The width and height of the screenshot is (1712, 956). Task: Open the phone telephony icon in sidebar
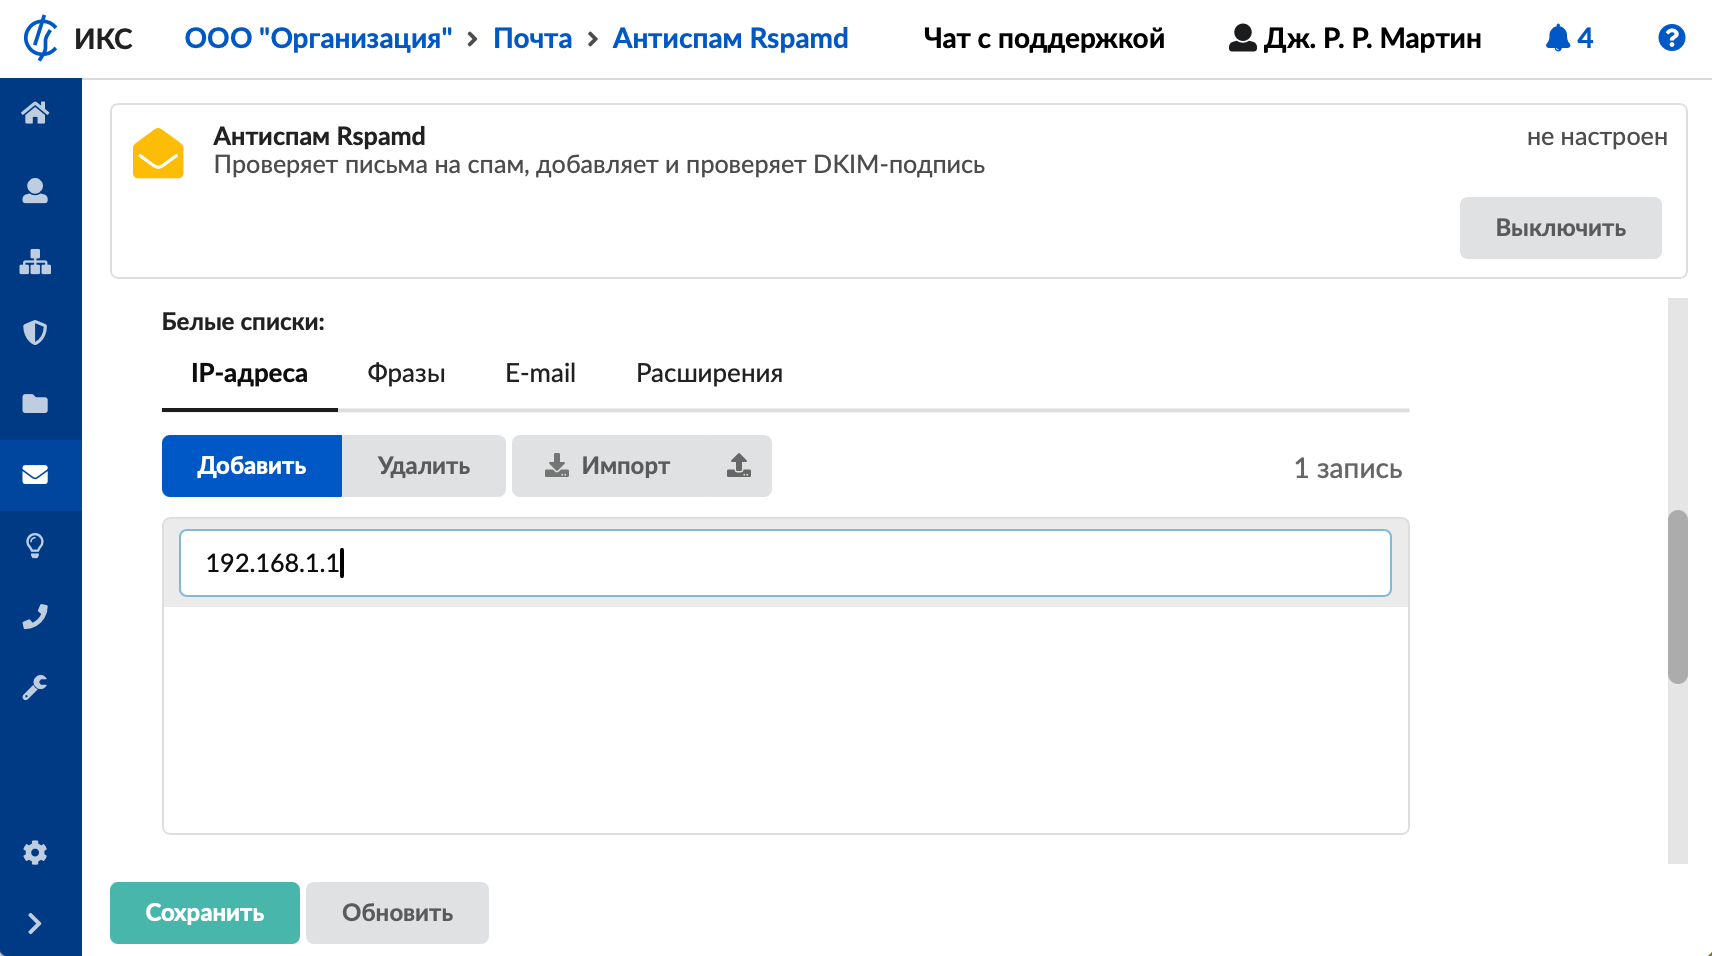tap(35, 617)
